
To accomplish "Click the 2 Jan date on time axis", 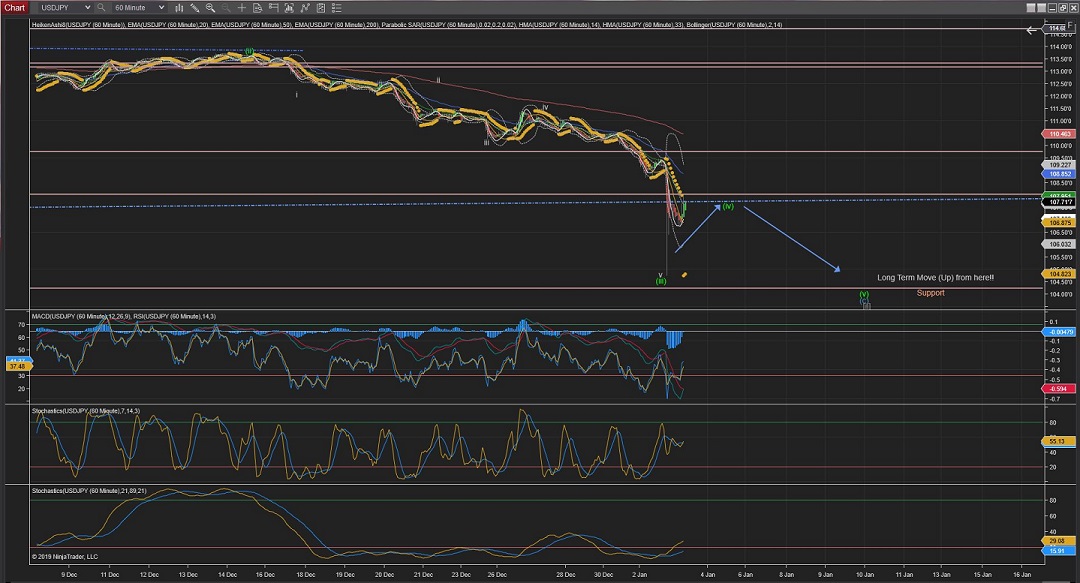I will coord(640,574).
